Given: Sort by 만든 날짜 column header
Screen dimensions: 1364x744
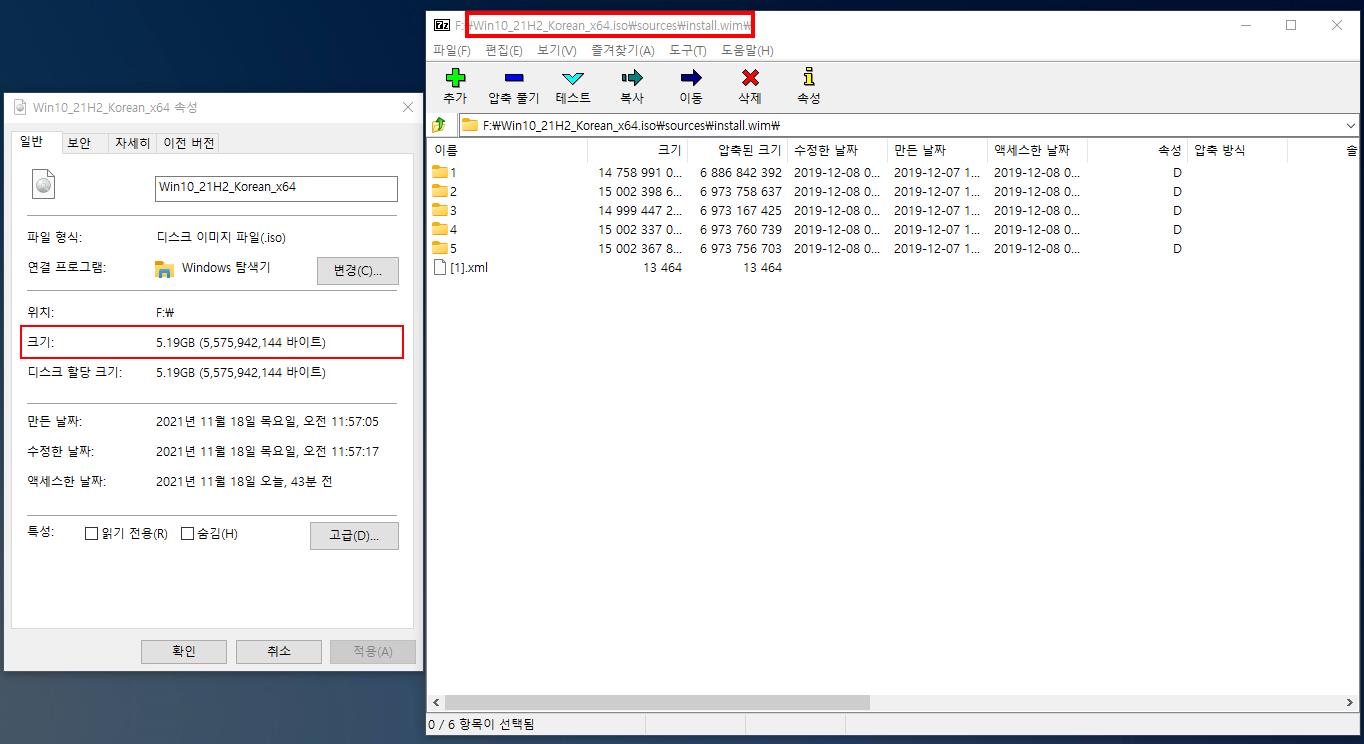Looking at the screenshot, I should [x=938, y=150].
